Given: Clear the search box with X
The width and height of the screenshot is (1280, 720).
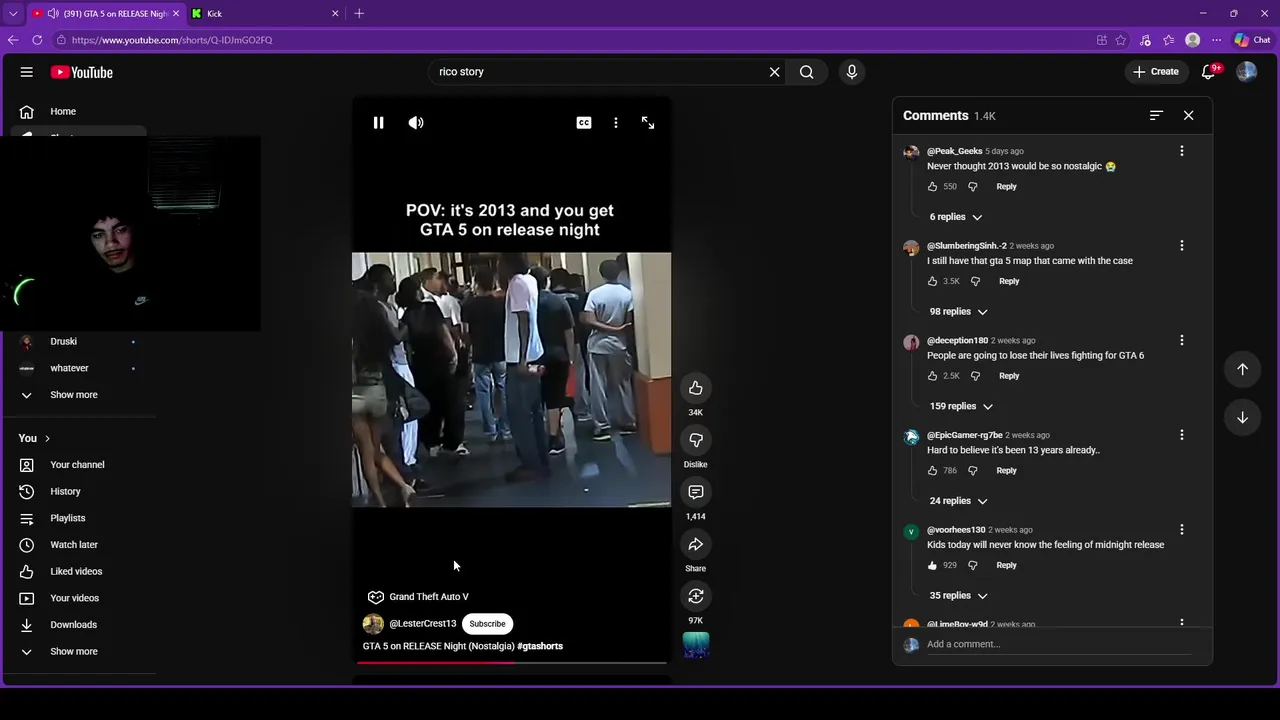Looking at the screenshot, I should coord(774,72).
